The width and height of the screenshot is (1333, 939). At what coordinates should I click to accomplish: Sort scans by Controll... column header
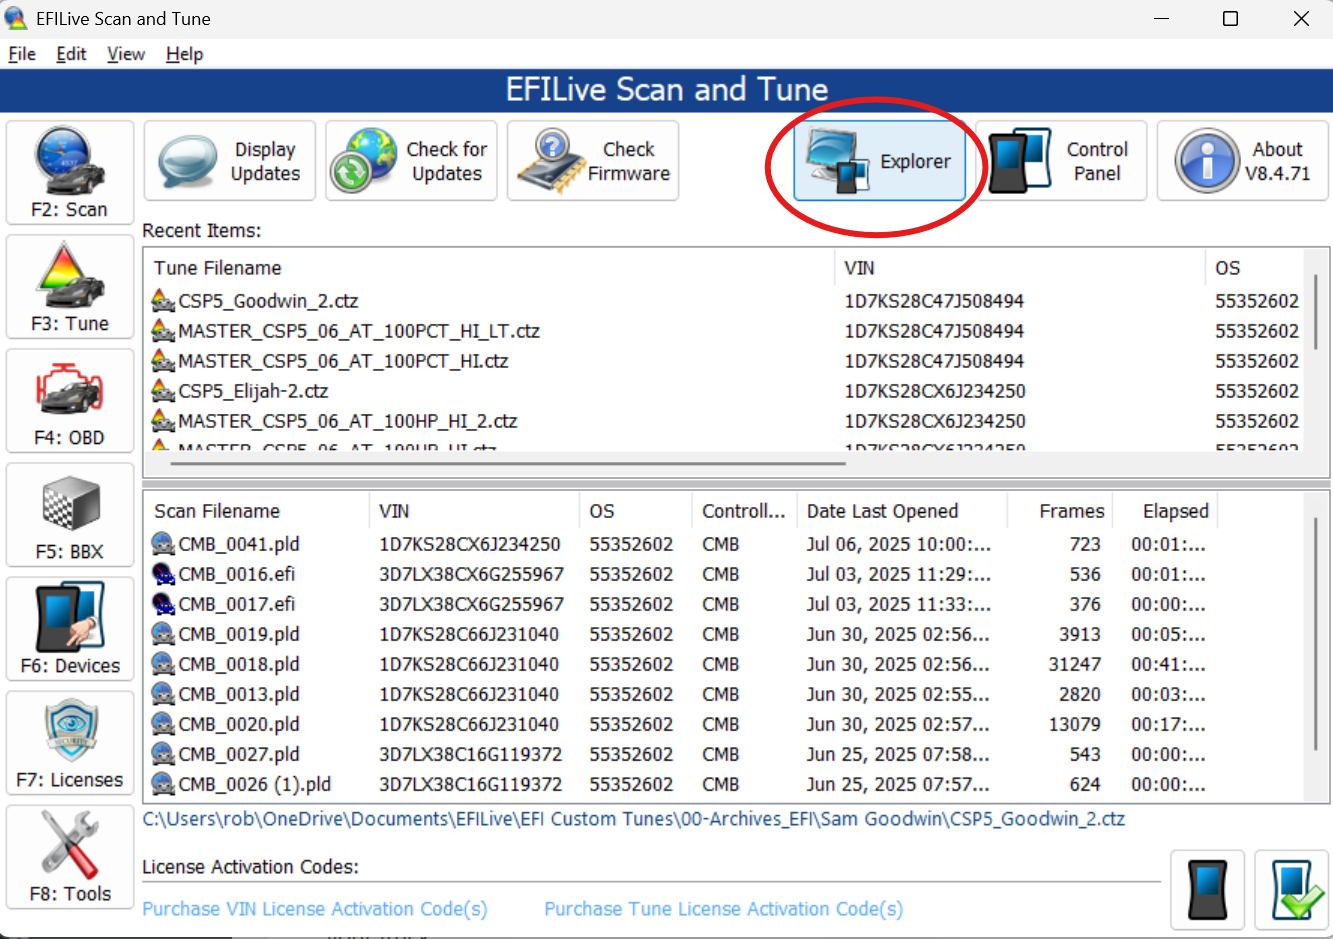[x=744, y=511]
